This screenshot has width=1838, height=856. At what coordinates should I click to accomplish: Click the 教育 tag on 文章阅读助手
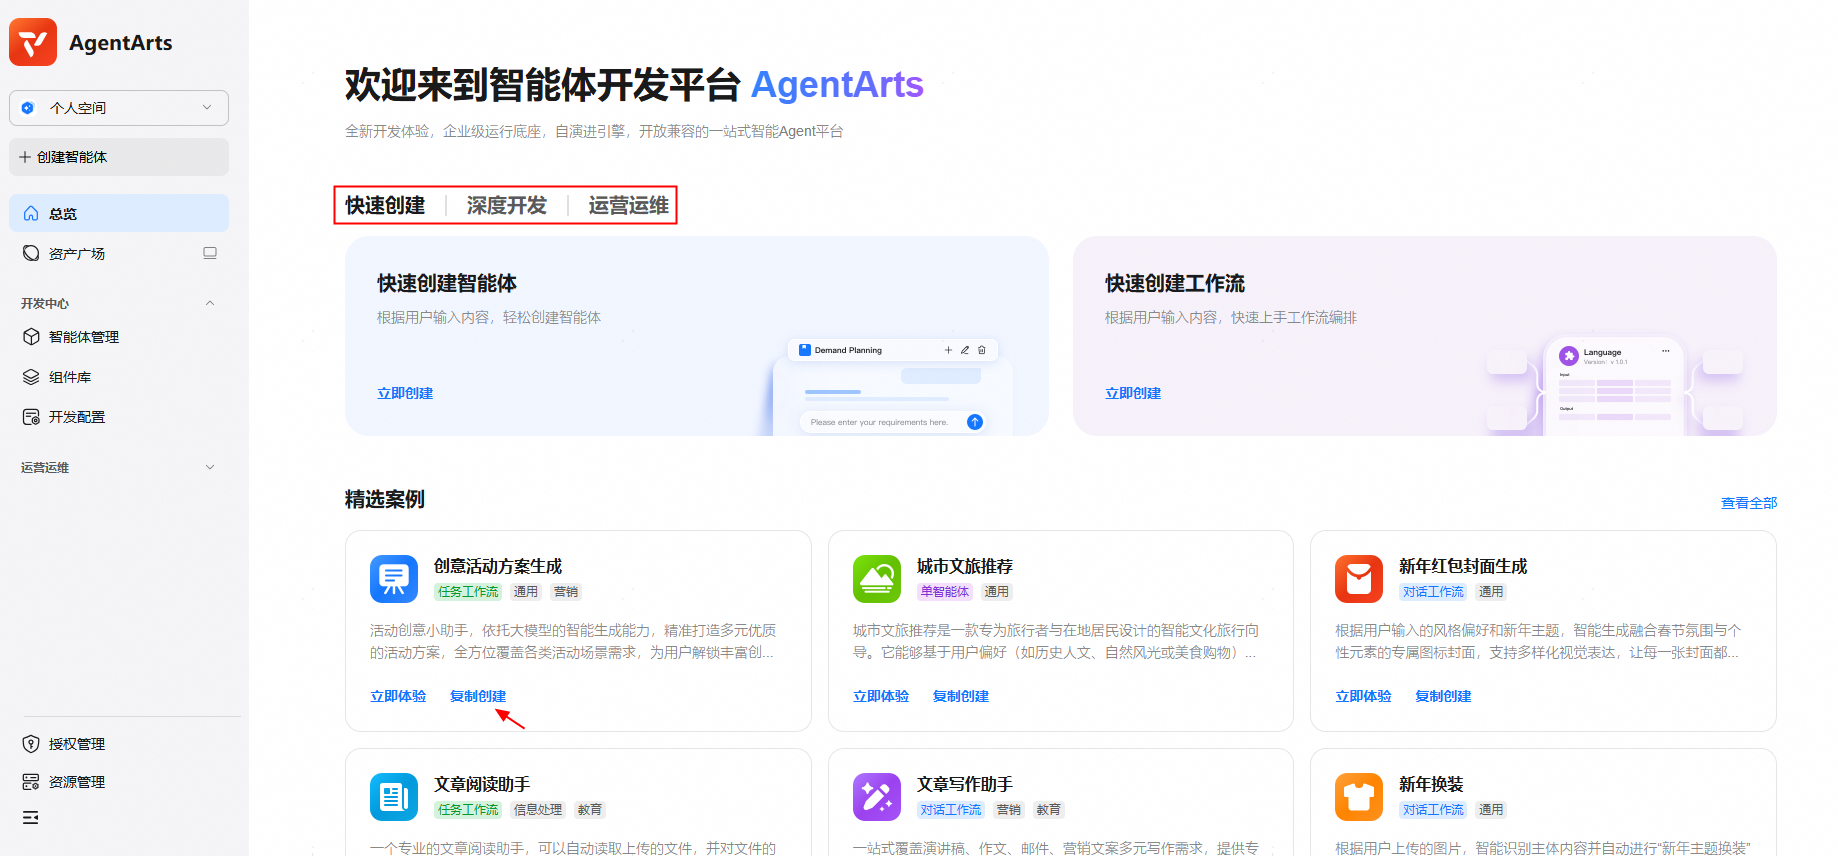point(590,810)
